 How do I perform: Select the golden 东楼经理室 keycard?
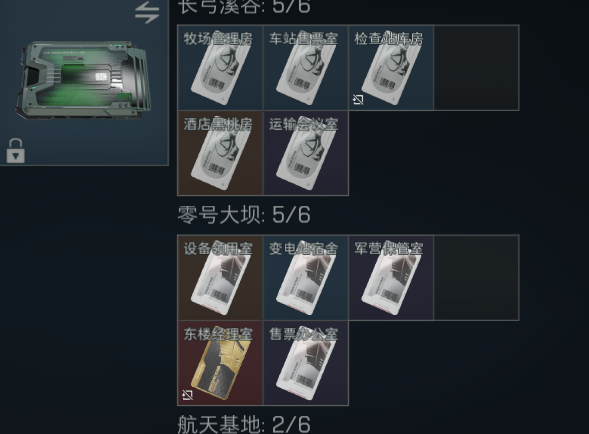point(220,363)
